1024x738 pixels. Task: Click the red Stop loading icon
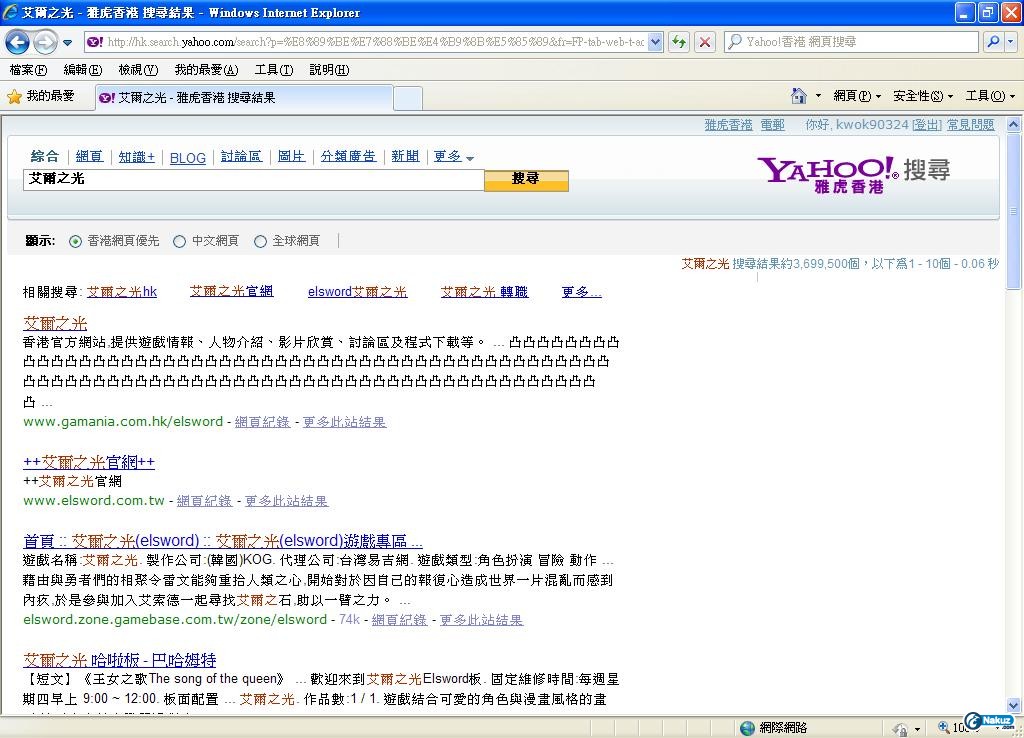[705, 42]
